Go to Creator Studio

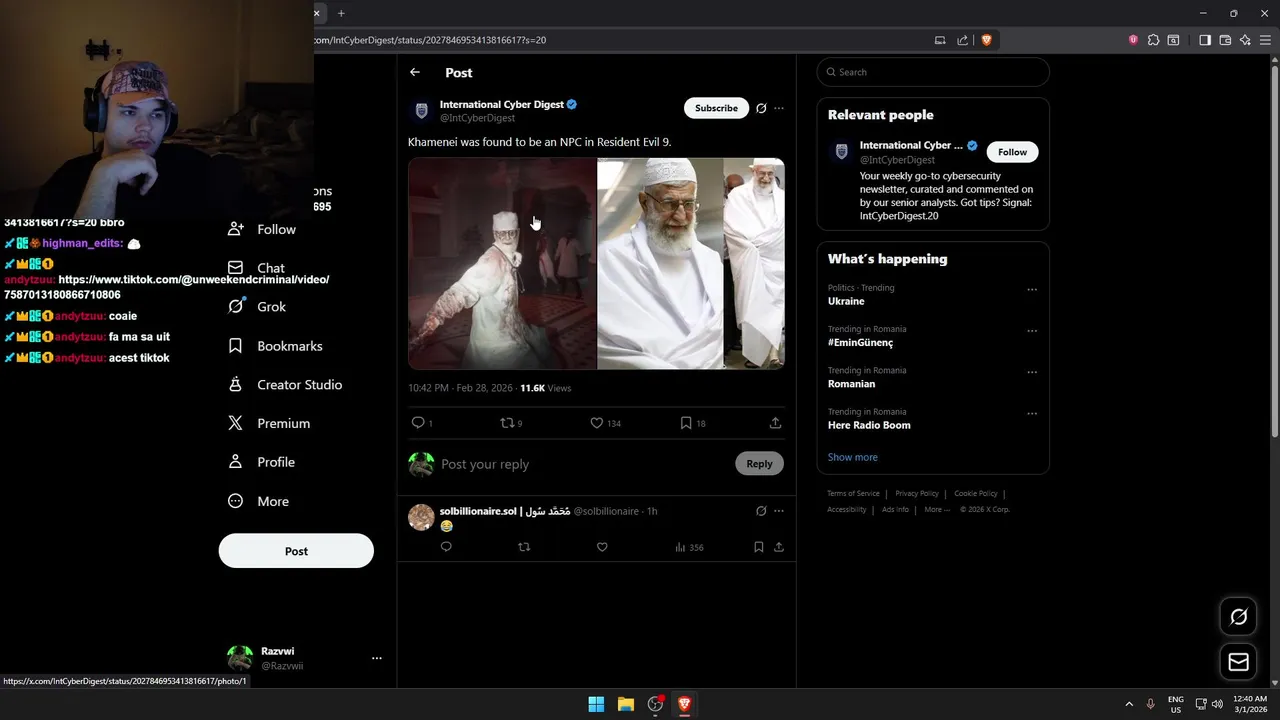tap(286, 385)
